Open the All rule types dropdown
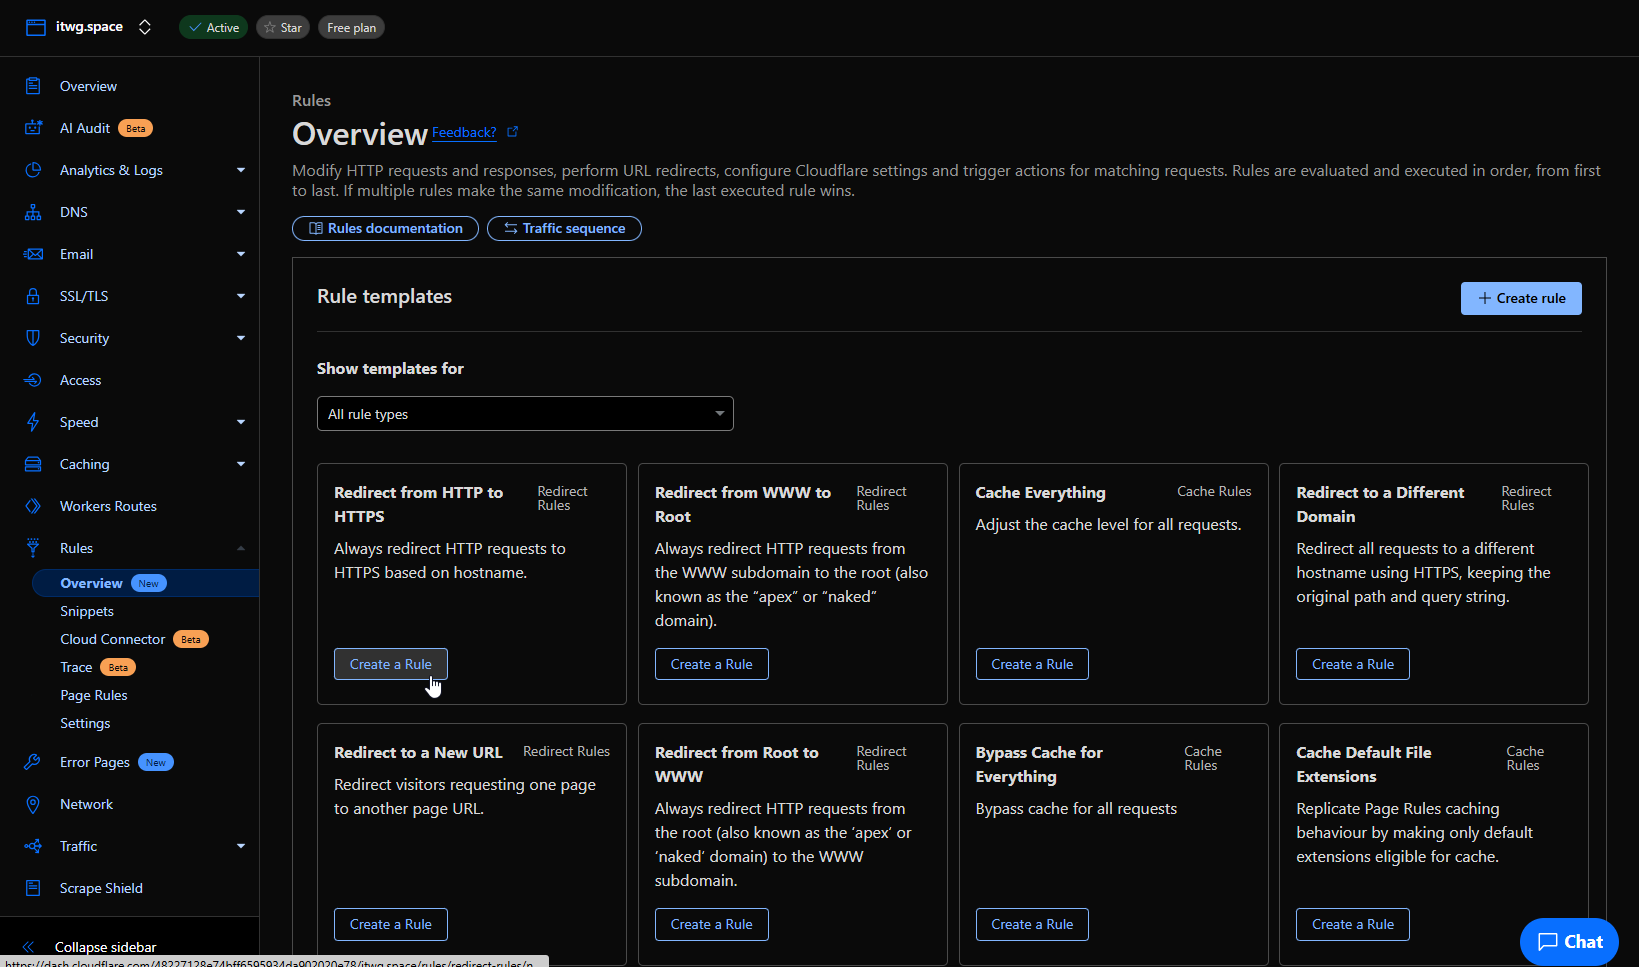 coord(525,414)
